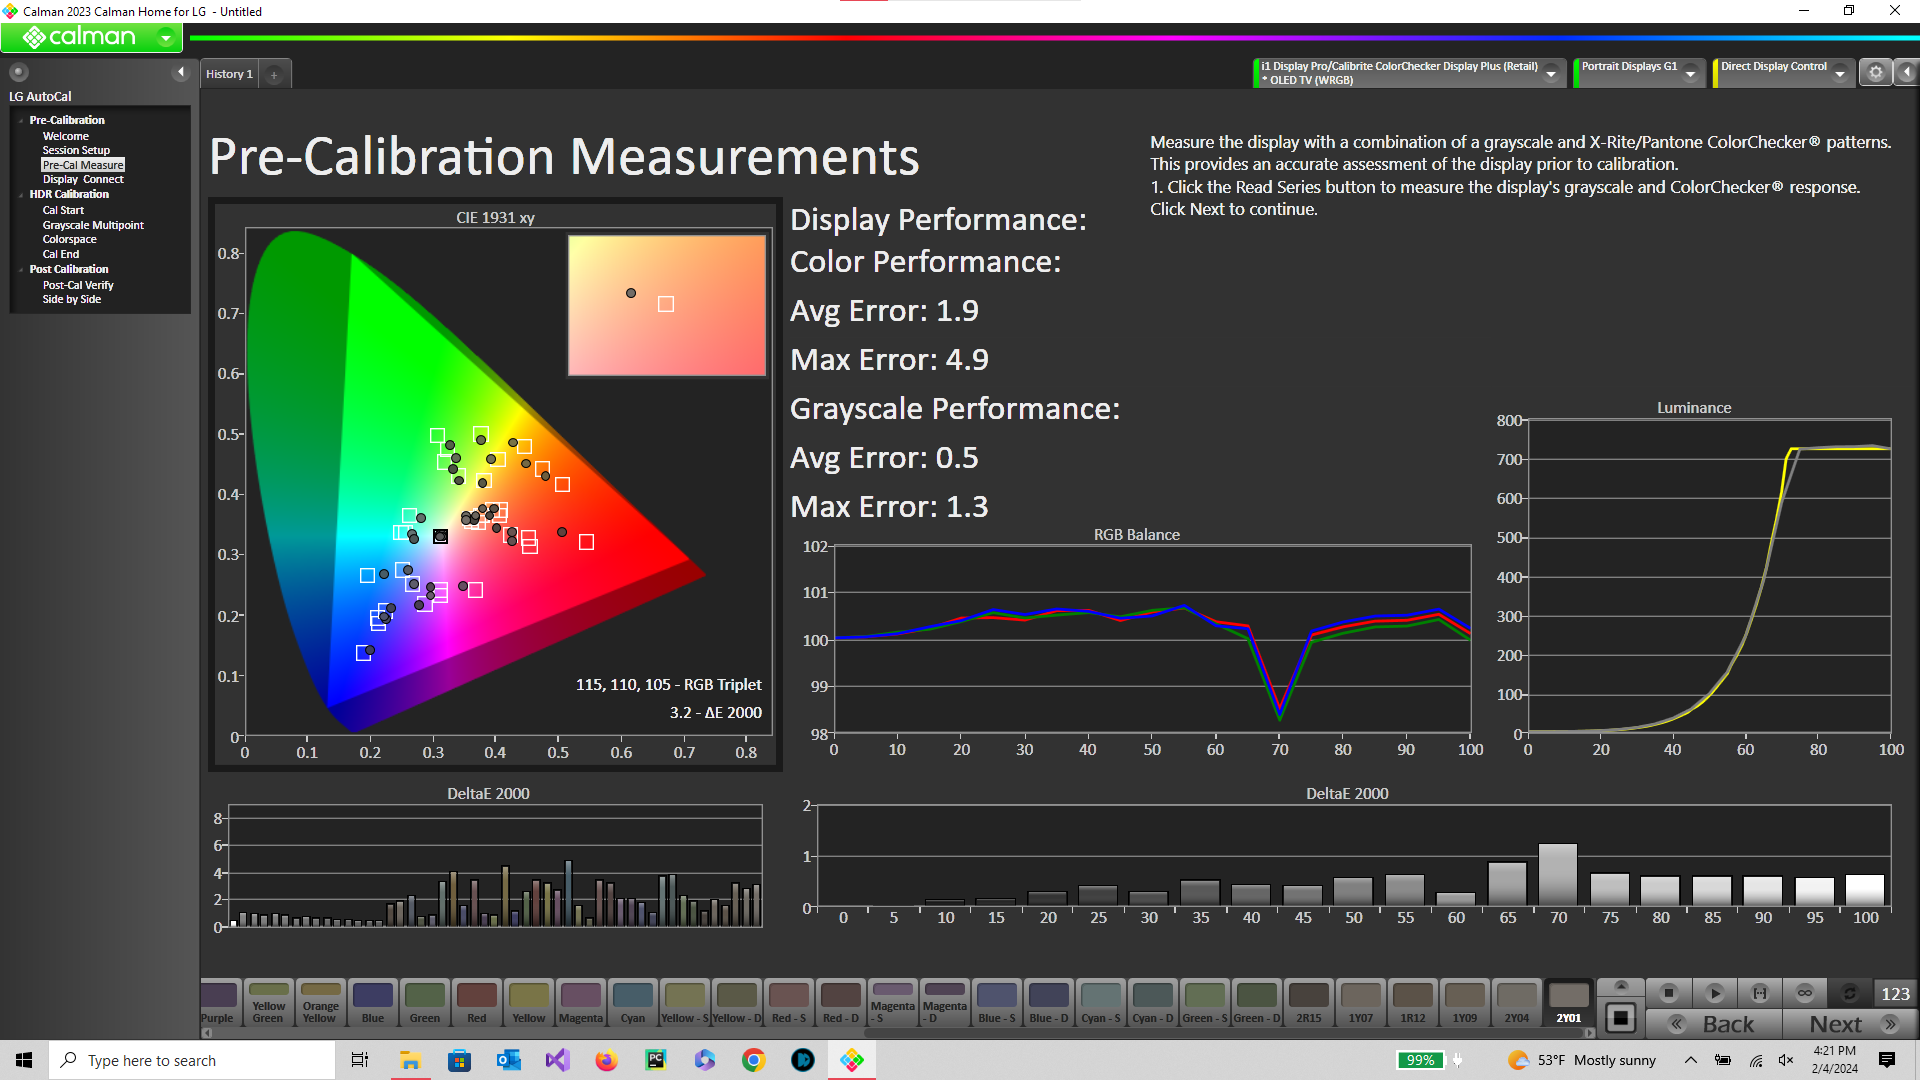
Task: Select Grayscale Multipoint in workflow list
Action: click(x=93, y=225)
